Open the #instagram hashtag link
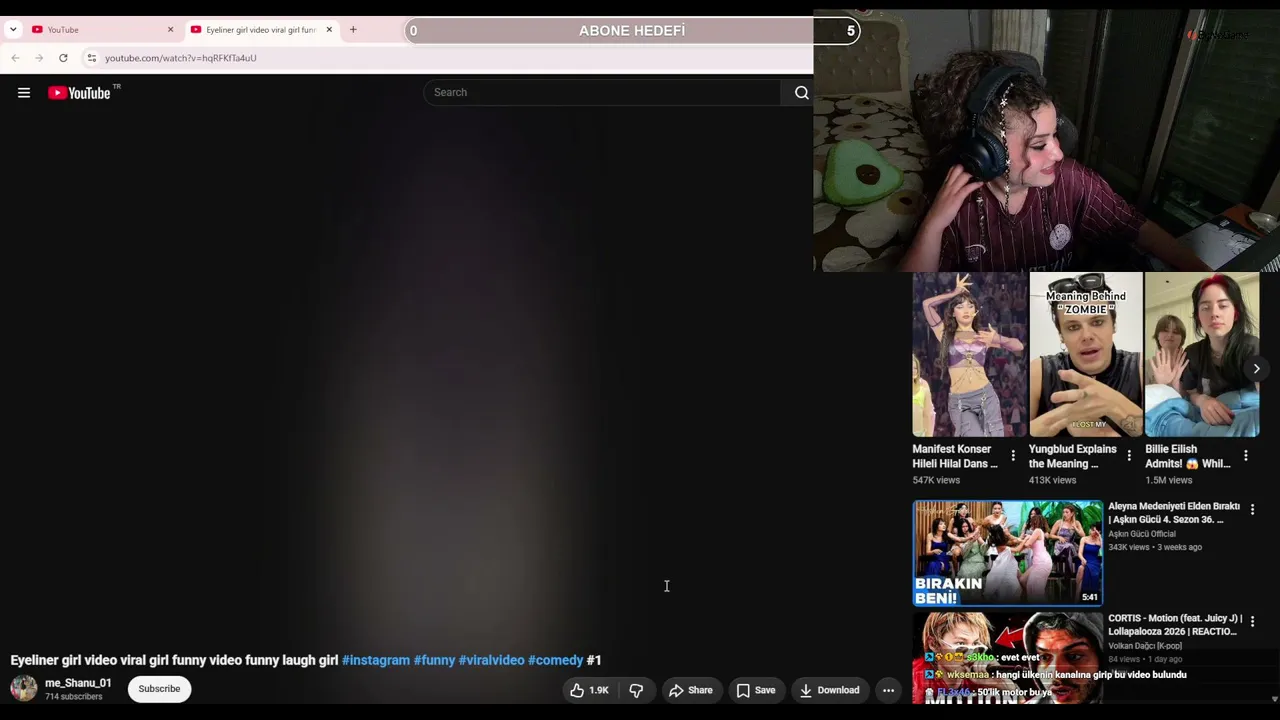Viewport: 1280px width, 720px height. coord(376,660)
